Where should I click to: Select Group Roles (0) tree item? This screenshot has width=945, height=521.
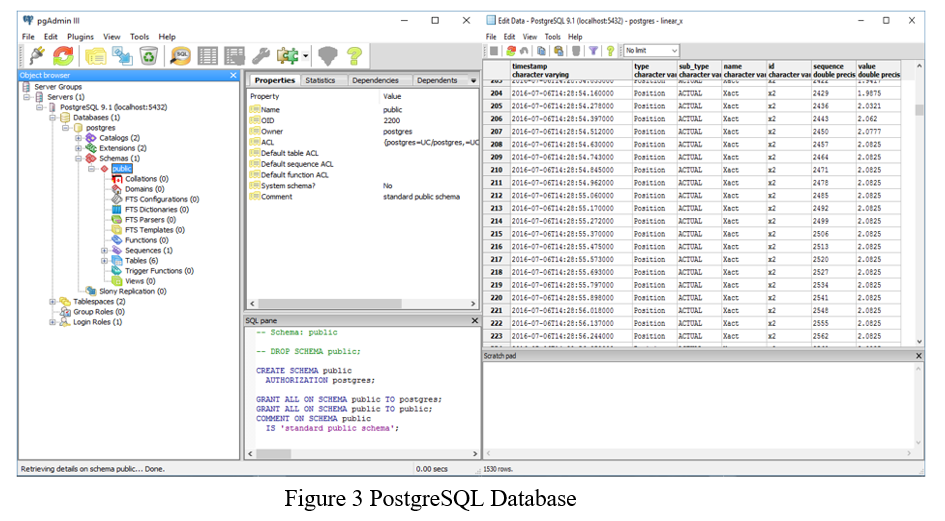pos(99,312)
